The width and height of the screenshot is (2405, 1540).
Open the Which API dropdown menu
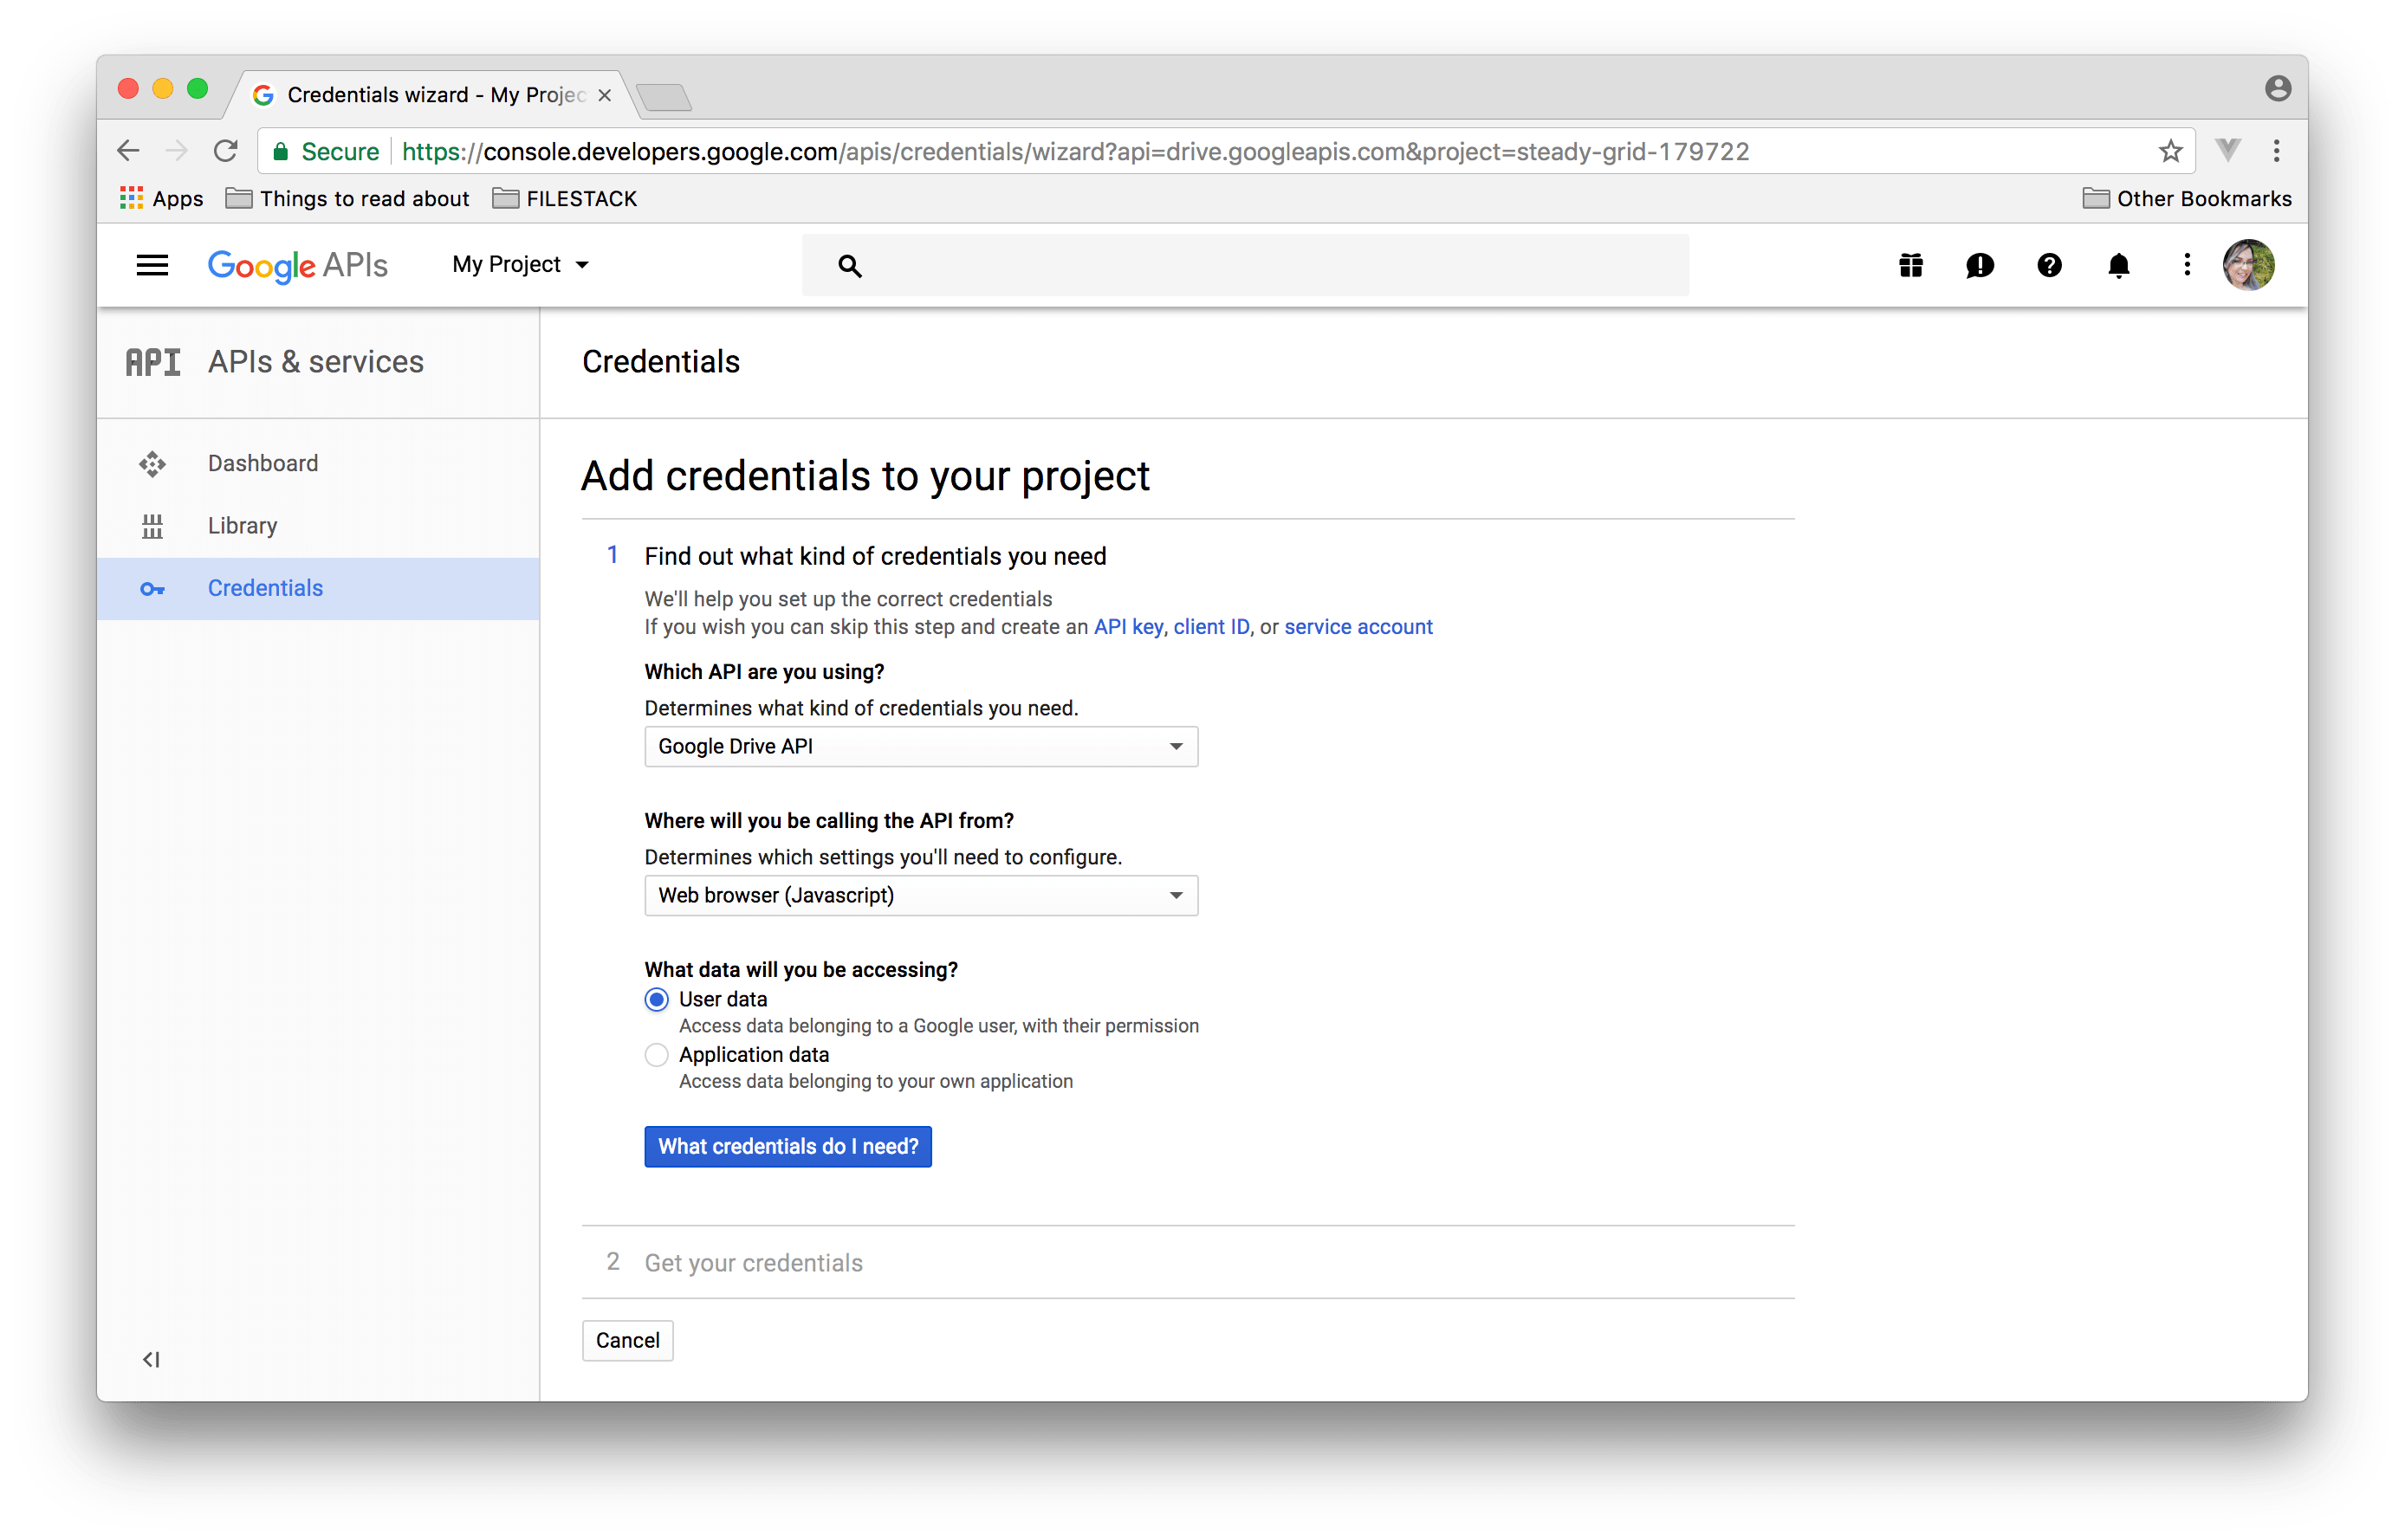[920, 745]
